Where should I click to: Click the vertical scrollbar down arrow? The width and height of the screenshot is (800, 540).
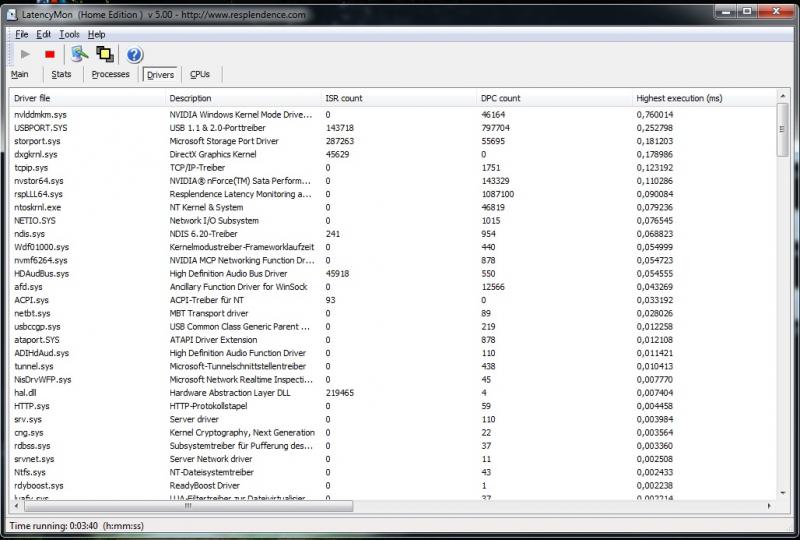point(783,491)
